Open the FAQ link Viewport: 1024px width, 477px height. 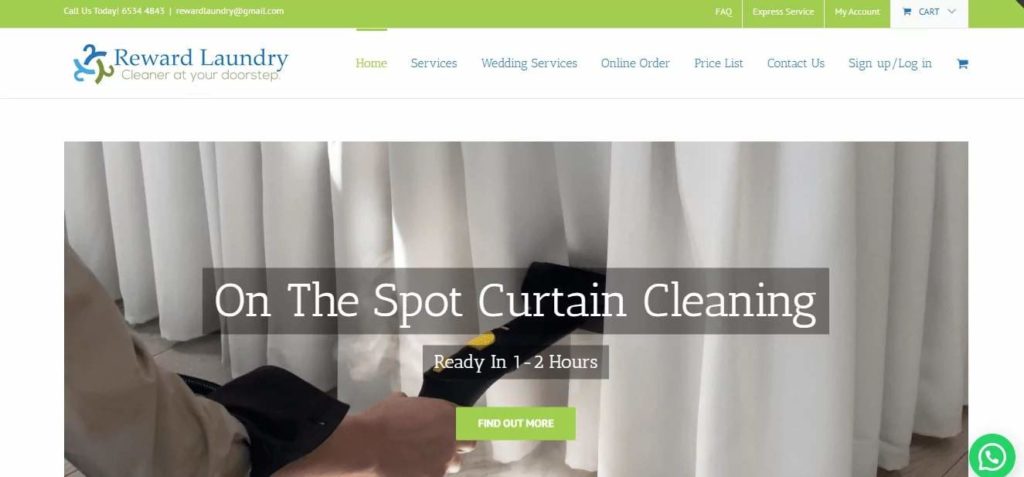[724, 12]
